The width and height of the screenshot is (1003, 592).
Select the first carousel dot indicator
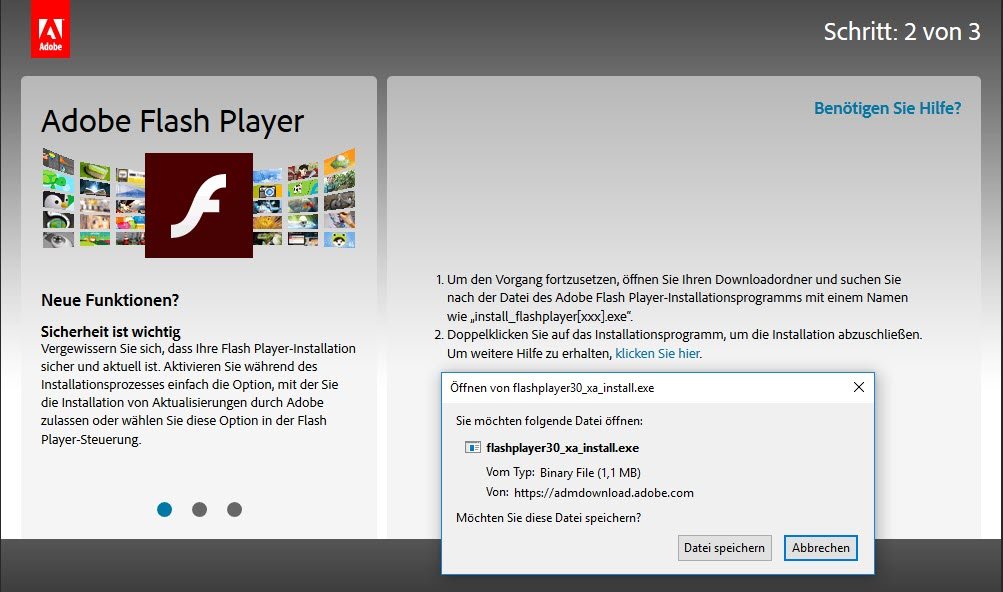click(x=164, y=509)
